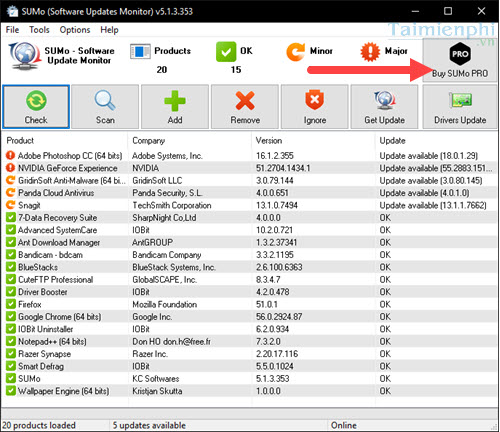Image resolution: width=500 pixels, height=432 pixels.
Task: Select the NVIDIA GeForce Experience product row
Action: (x=249, y=168)
